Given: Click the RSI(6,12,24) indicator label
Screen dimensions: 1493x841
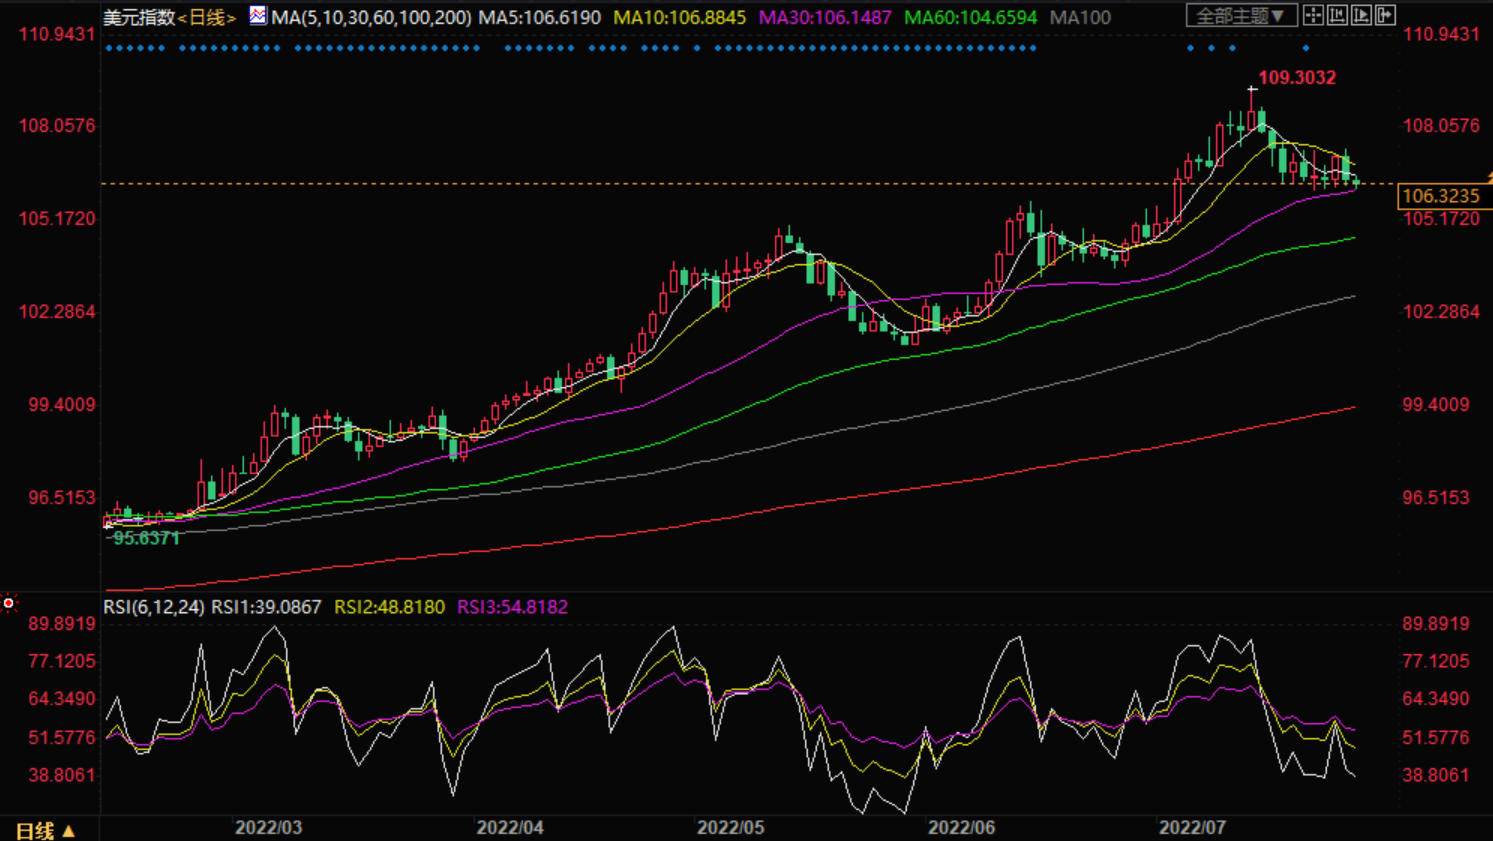Looking at the screenshot, I should 154,607.
